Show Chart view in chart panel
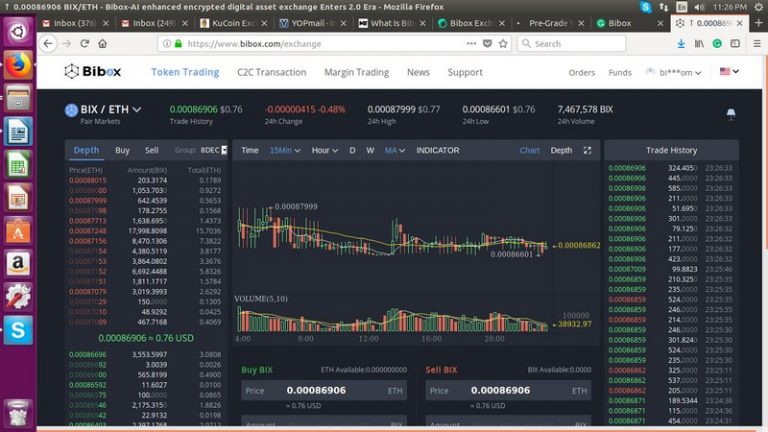The height and width of the screenshot is (432, 768). point(529,150)
